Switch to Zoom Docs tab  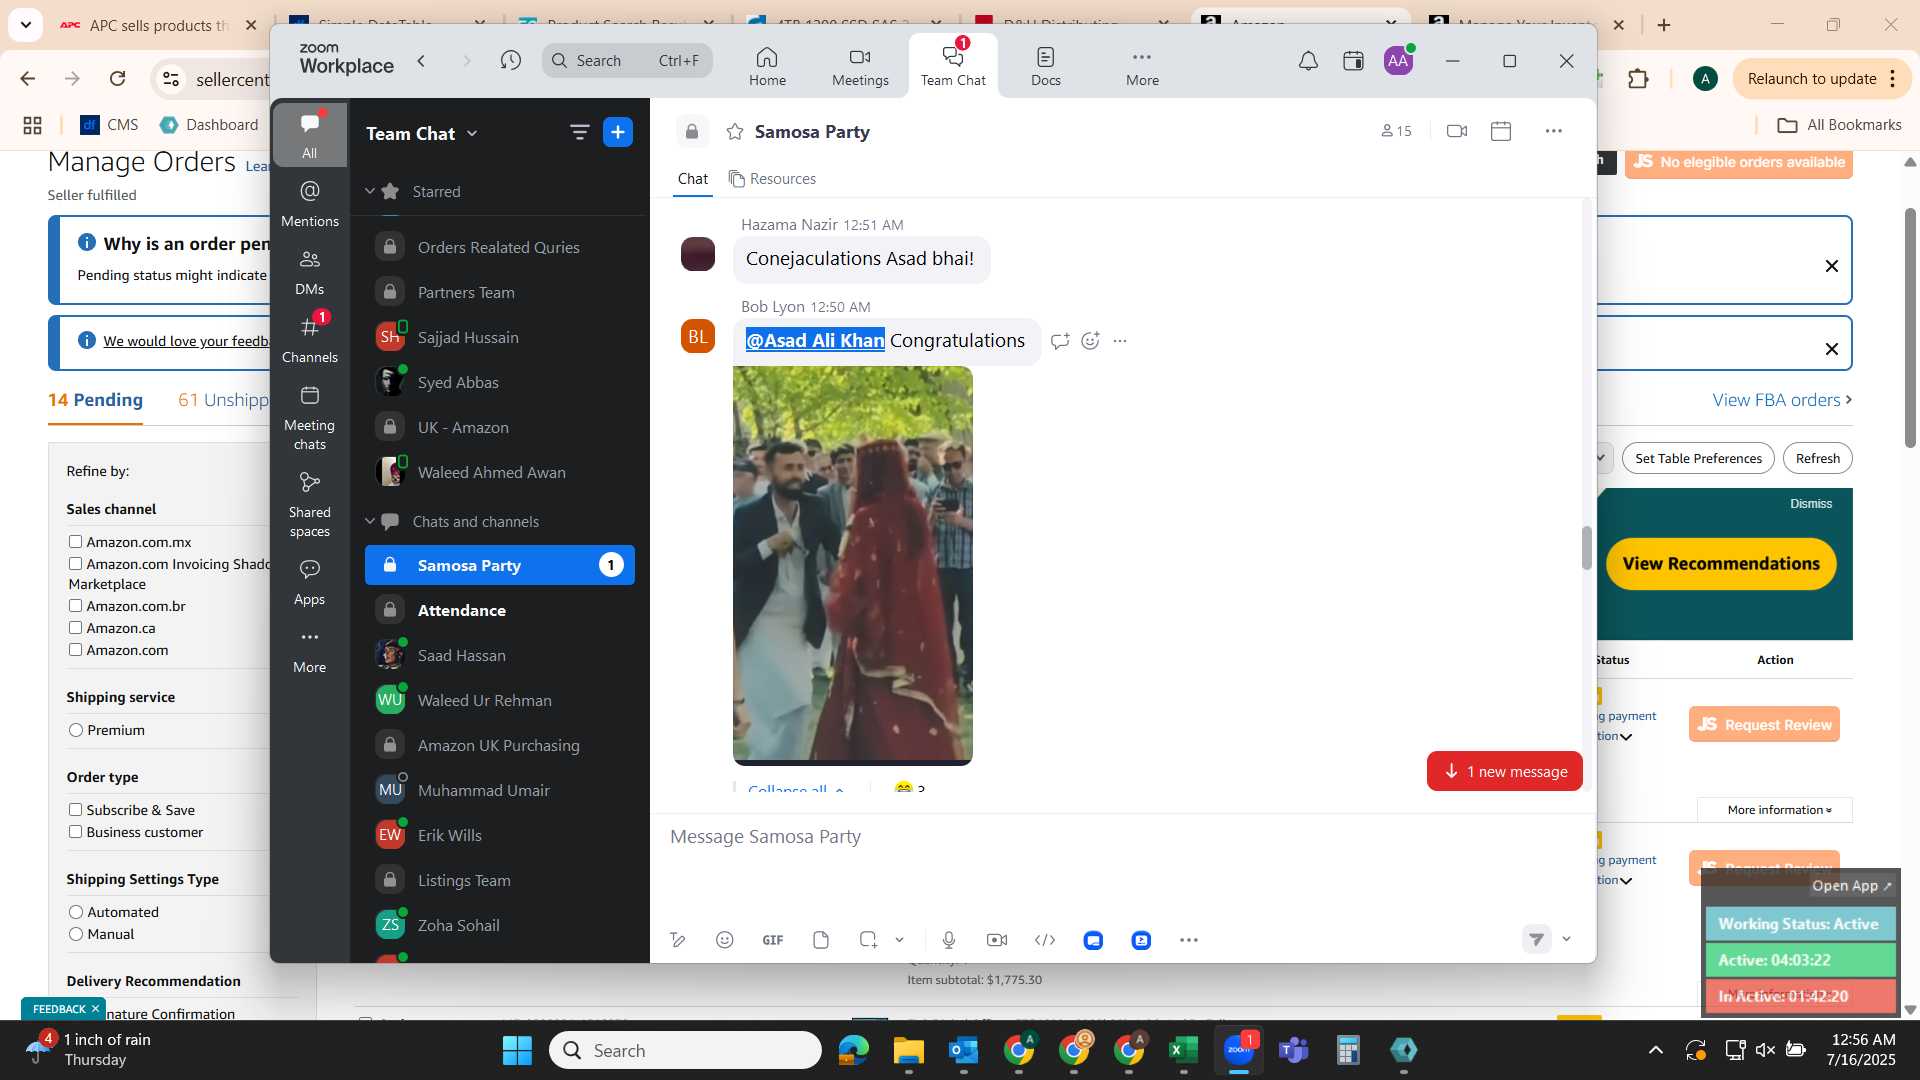(1046, 66)
